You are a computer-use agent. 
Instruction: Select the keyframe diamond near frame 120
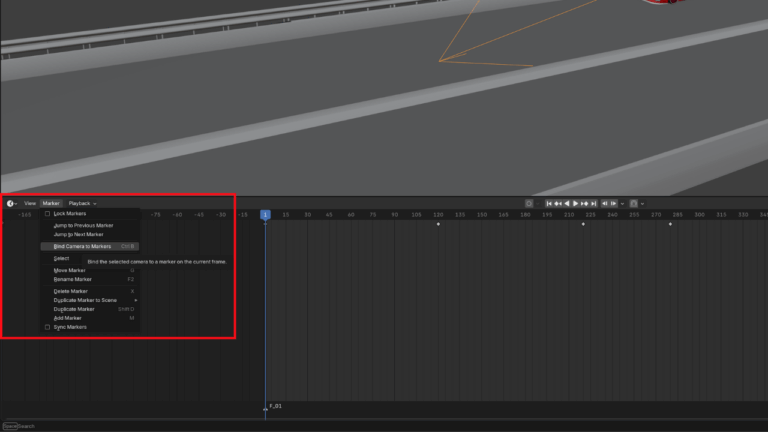click(x=438, y=224)
